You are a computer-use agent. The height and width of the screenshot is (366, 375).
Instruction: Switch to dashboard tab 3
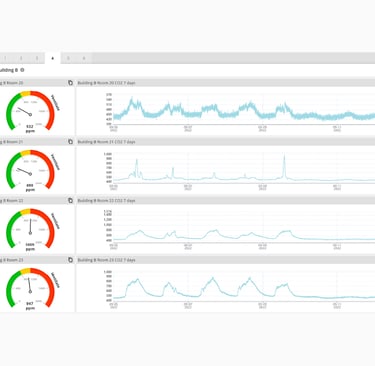[37, 58]
